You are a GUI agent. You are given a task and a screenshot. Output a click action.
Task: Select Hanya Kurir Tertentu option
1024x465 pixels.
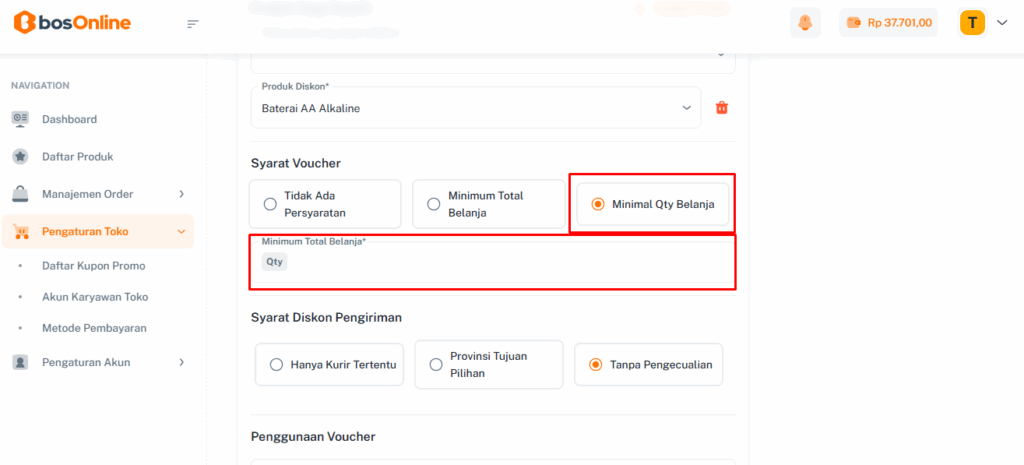tap(276, 365)
